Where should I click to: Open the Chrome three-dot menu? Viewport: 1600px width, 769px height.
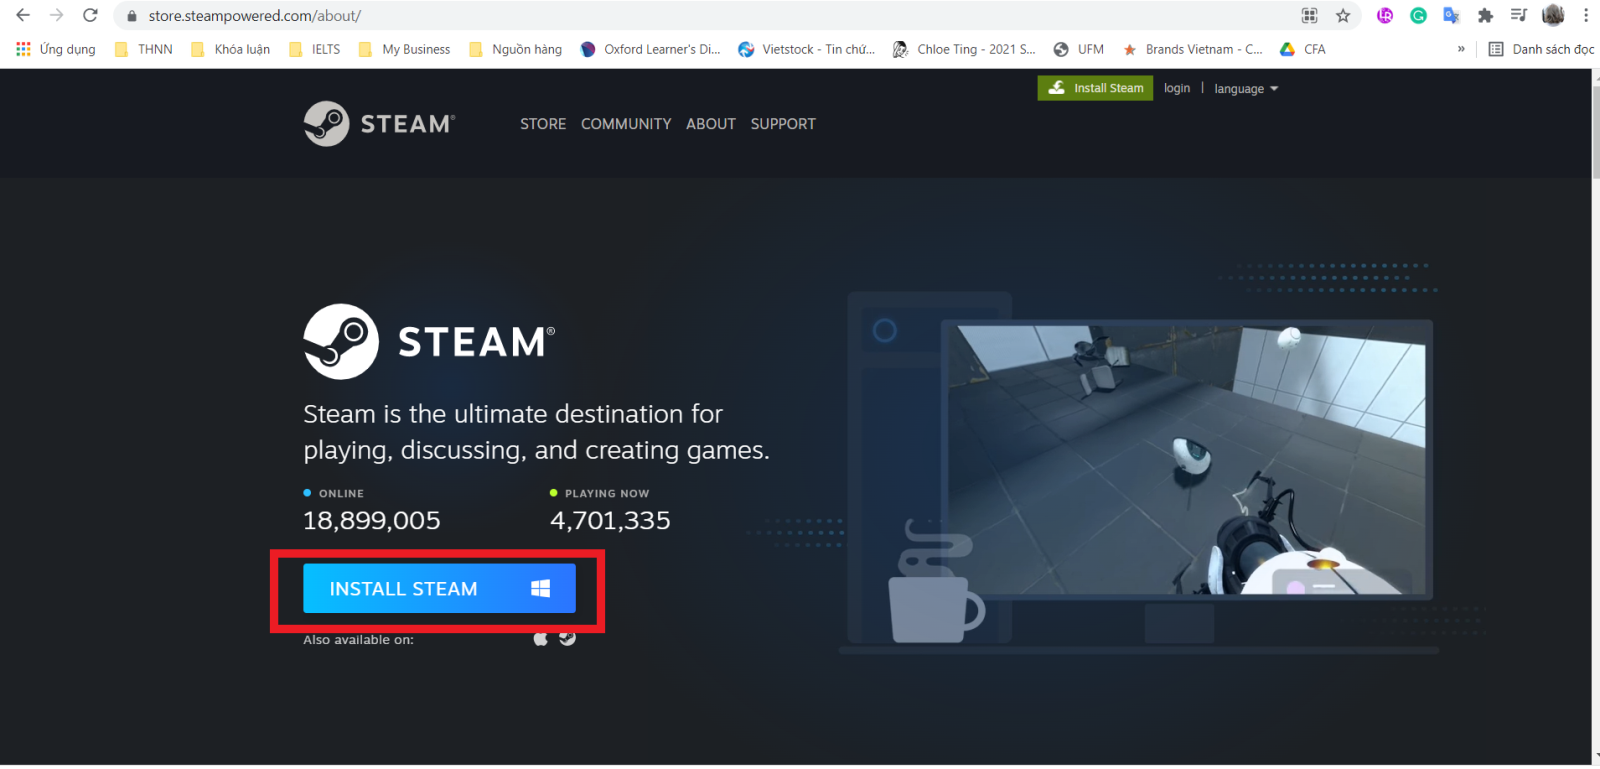point(1586,15)
